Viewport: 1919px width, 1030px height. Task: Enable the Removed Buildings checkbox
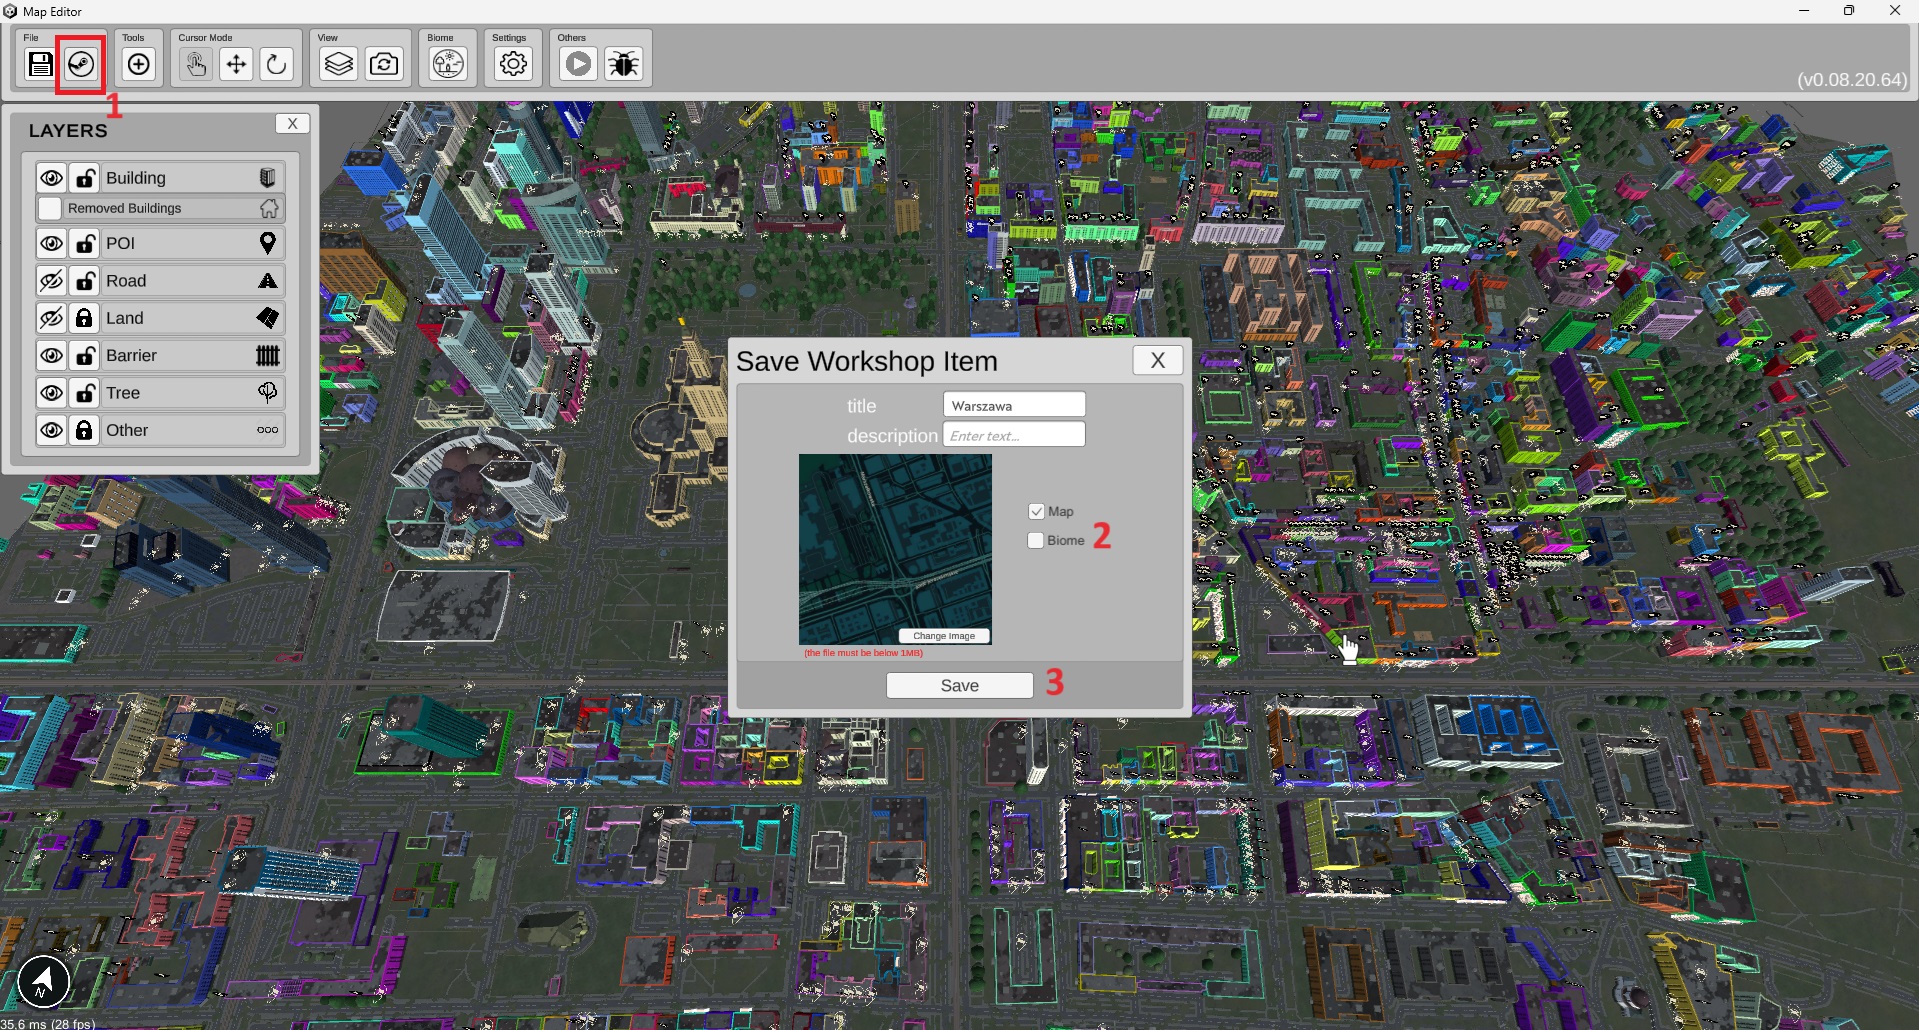click(49, 208)
